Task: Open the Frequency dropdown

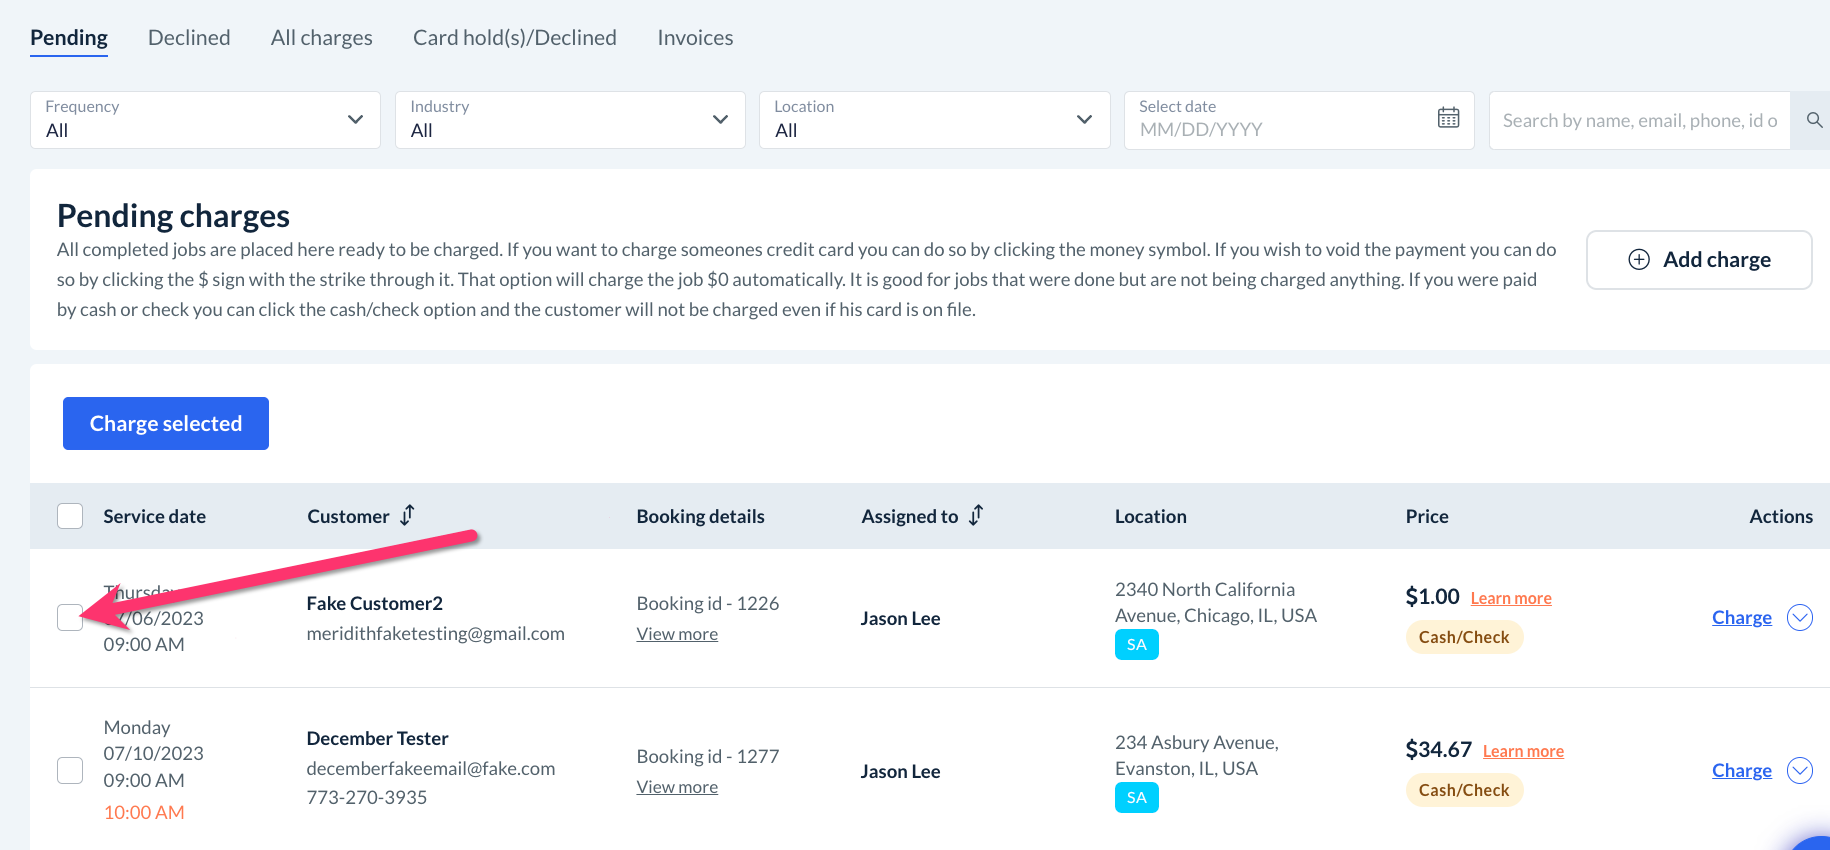Action: pyautogui.click(x=205, y=120)
